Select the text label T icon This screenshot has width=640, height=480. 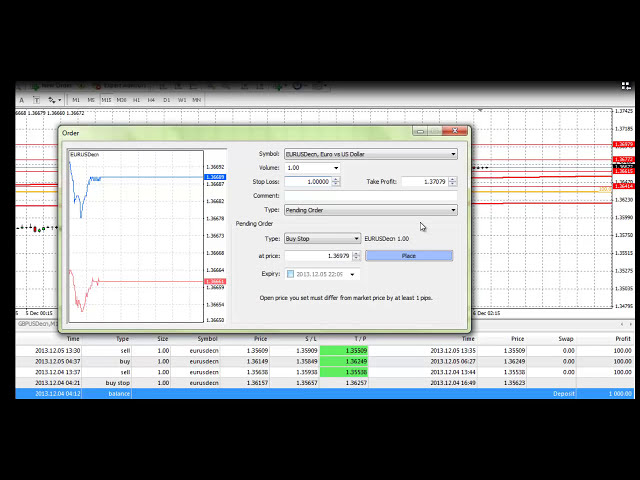pos(36,100)
